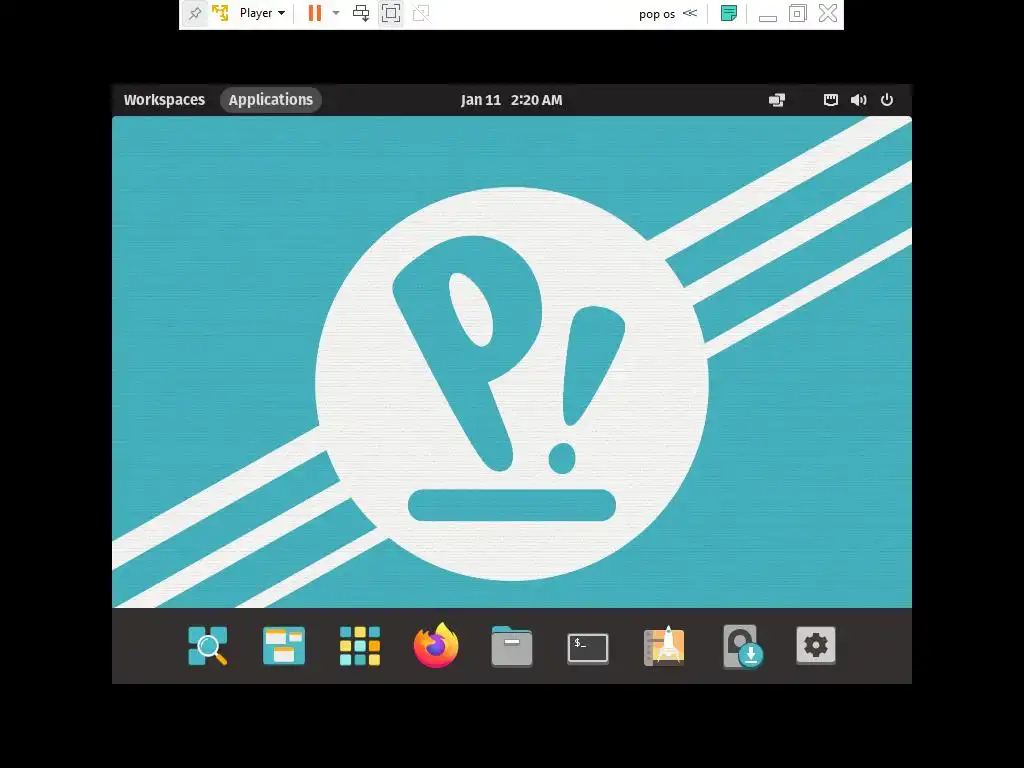Click the Workspaces button in top panel
Screen dimensions: 1024x768
point(164,100)
